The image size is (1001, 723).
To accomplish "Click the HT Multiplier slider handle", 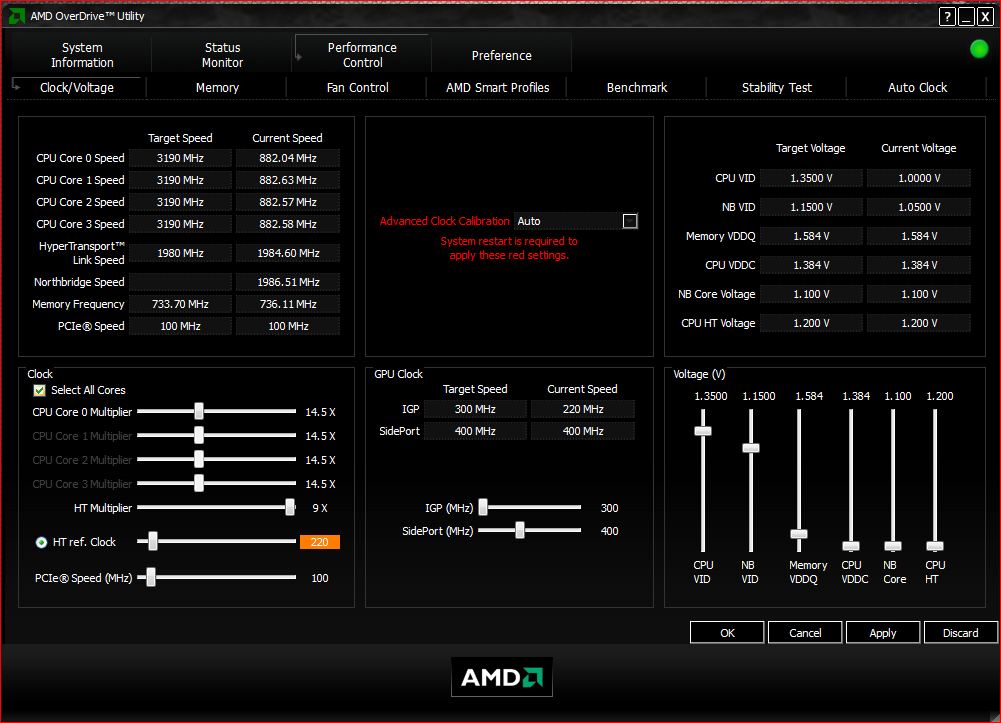I will [290, 507].
